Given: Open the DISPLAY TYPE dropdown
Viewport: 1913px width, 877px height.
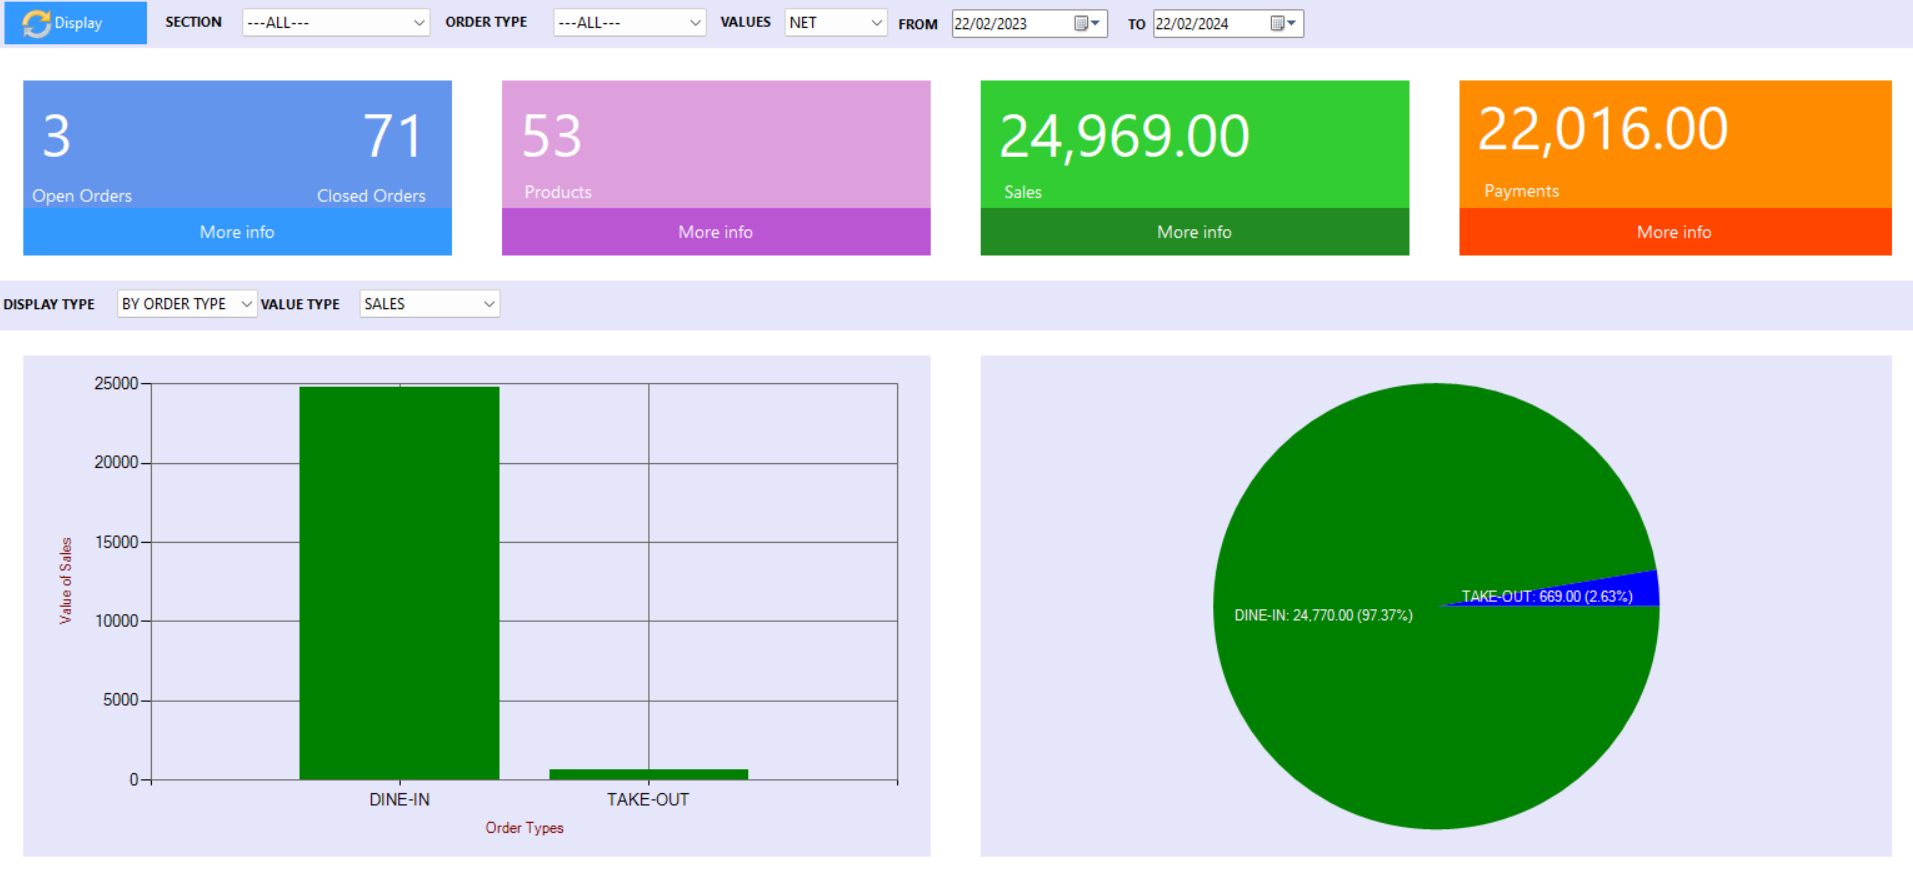Looking at the screenshot, I should click(x=246, y=304).
